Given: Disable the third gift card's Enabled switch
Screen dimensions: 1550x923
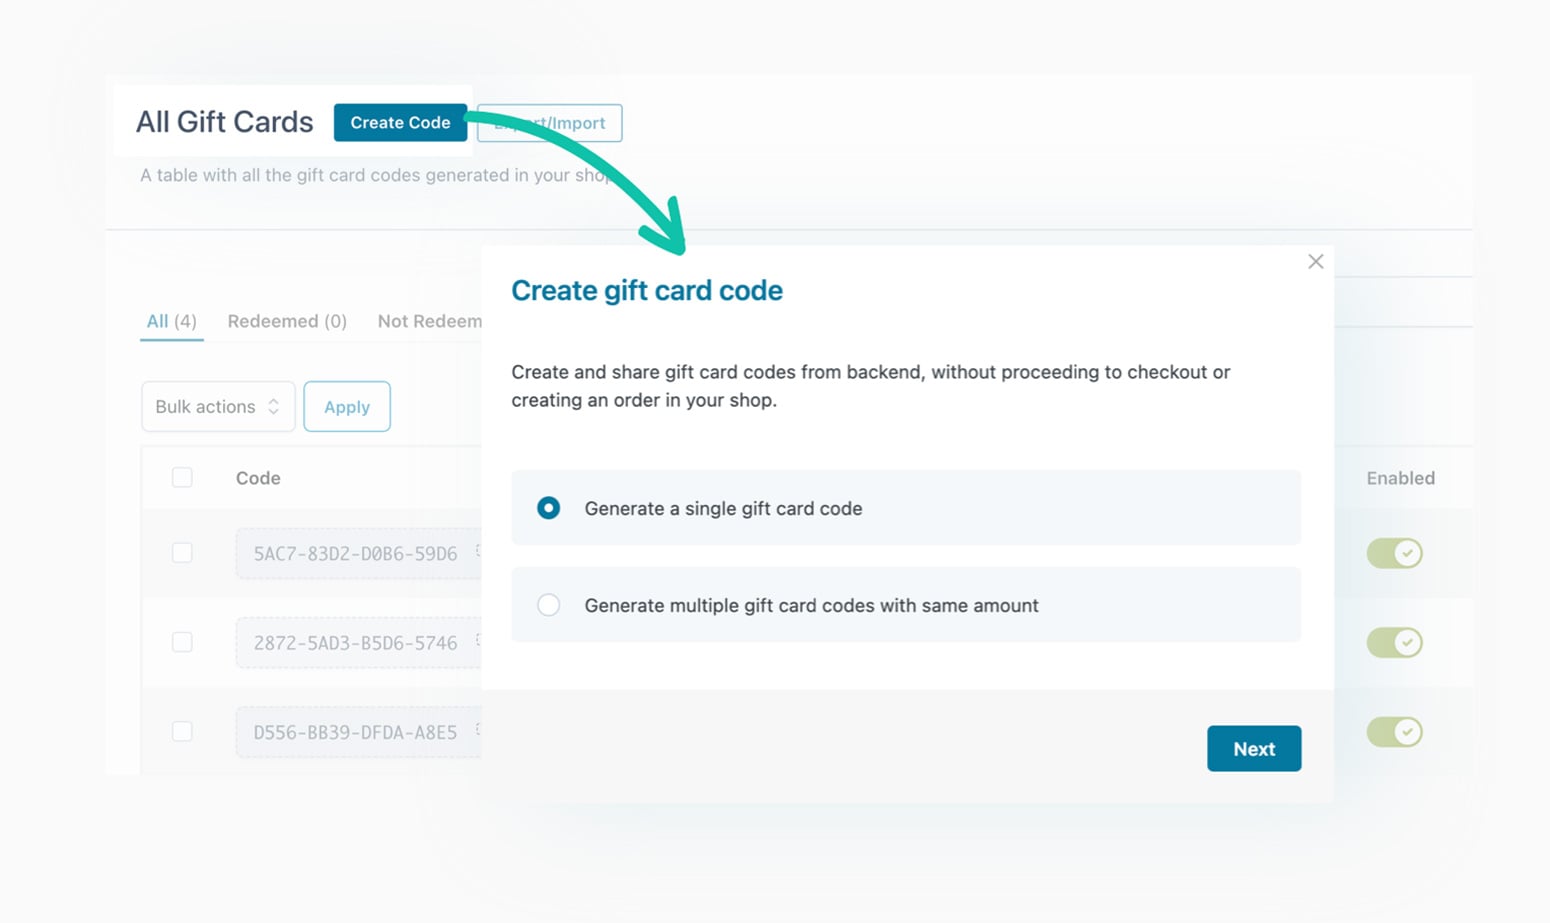Looking at the screenshot, I should pyautogui.click(x=1394, y=732).
